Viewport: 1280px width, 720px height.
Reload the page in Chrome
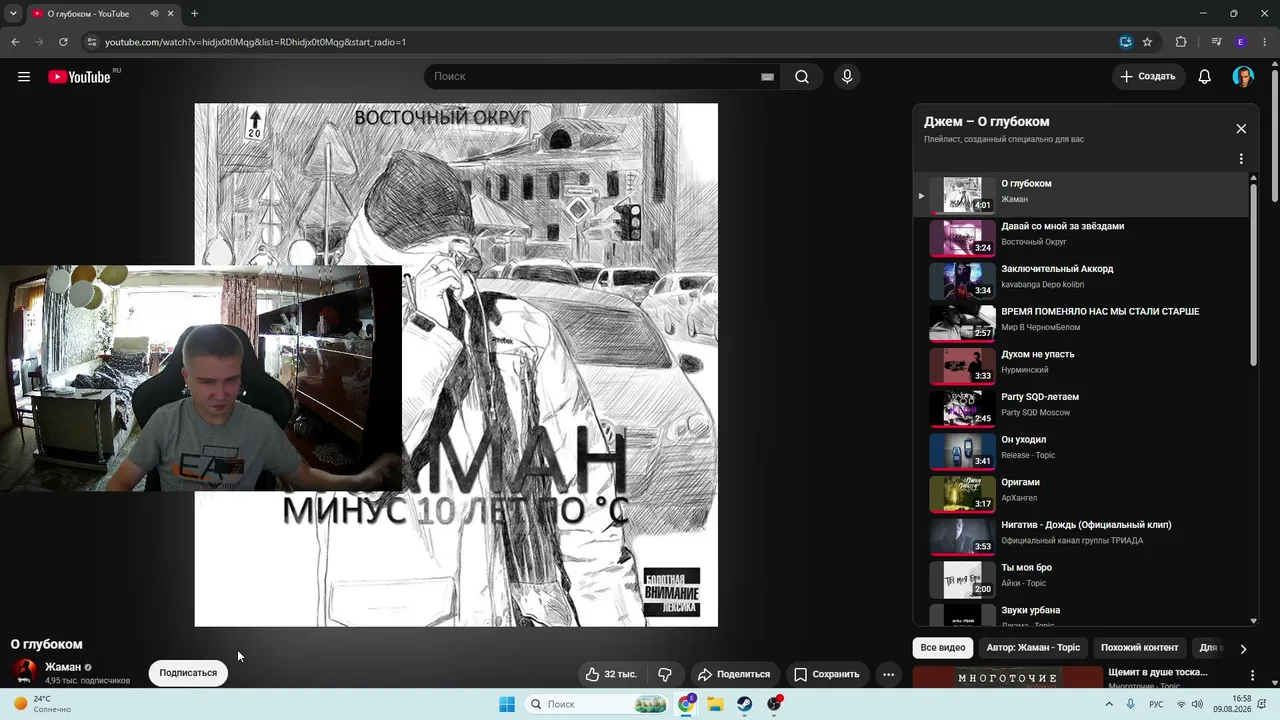click(63, 42)
